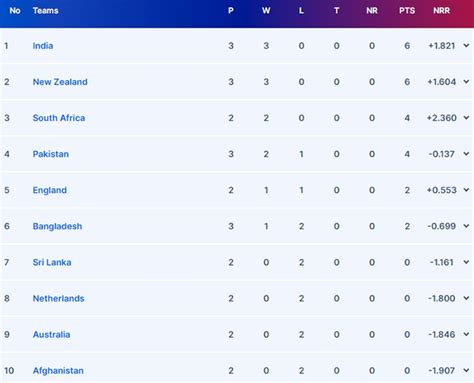Image resolution: width=474 pixels, height=383 pixels.
Task: Open the Pakistan team link
Action: pyautogui.click(x=51, y=154)
